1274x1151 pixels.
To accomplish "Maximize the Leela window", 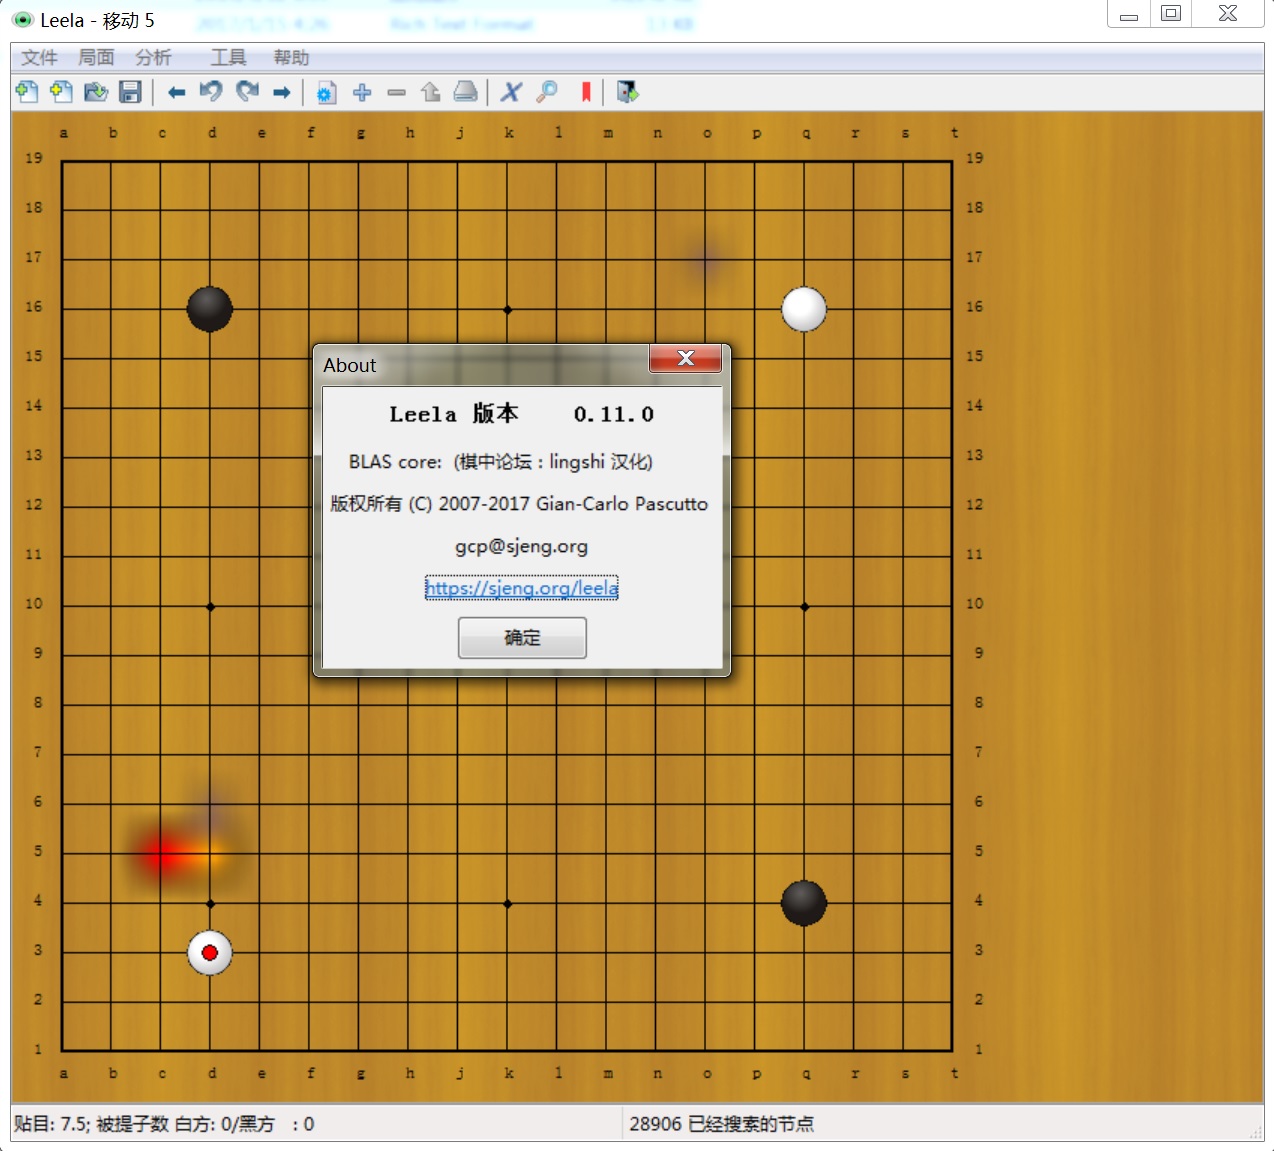I will tap(1170, 13).
